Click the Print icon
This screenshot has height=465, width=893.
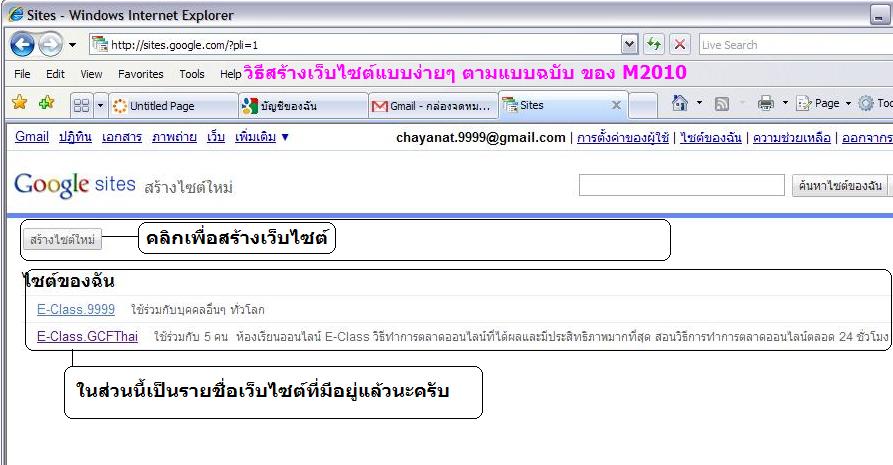[766, 103]
